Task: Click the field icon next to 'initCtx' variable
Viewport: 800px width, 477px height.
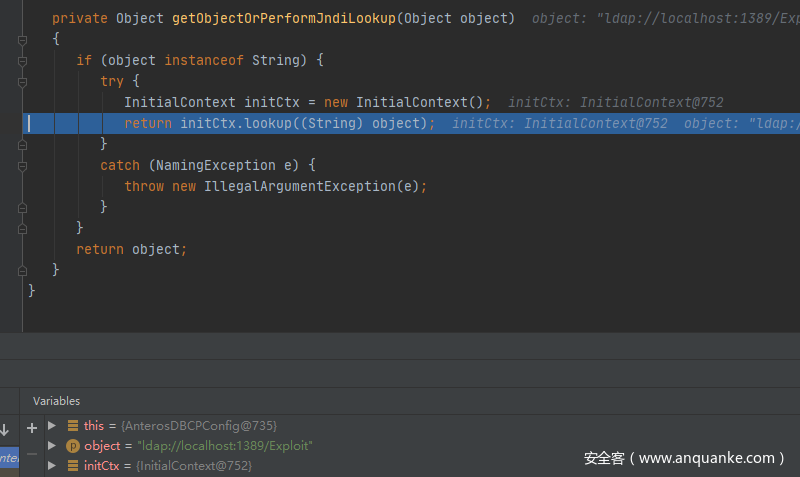Action: [x=73, y=466]
